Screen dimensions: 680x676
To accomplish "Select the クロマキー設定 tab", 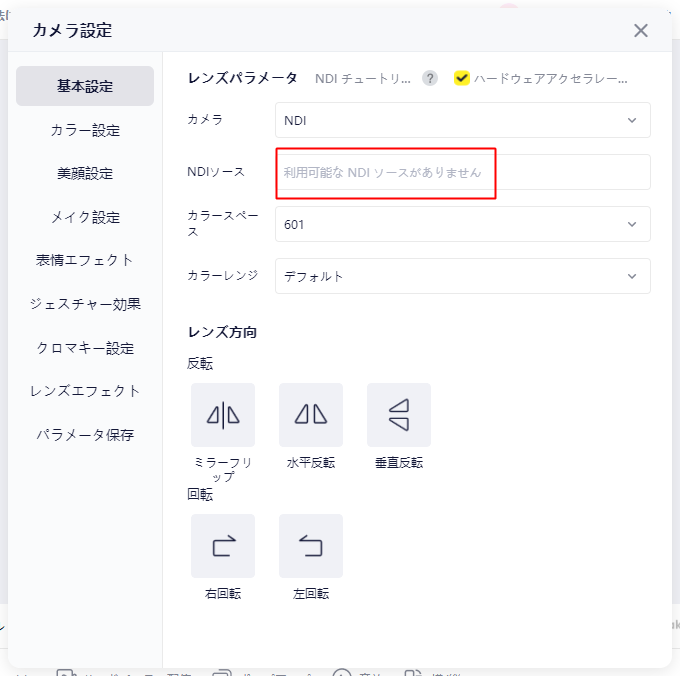I will 85,348.
